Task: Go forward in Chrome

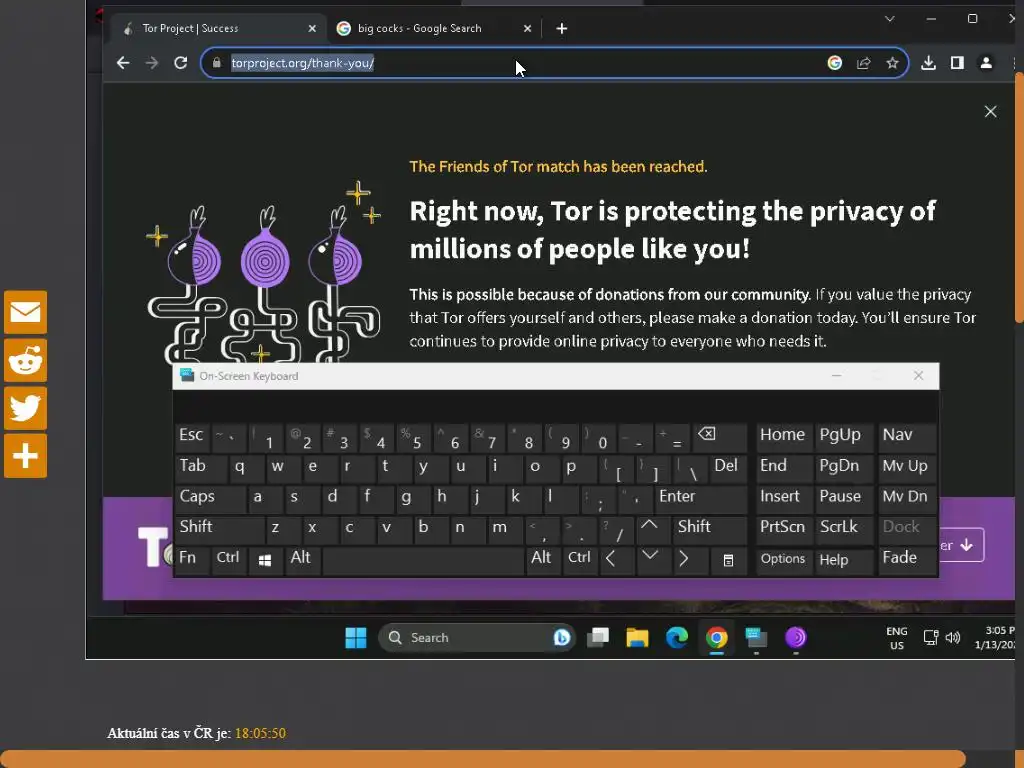Action: pos(152,63)
